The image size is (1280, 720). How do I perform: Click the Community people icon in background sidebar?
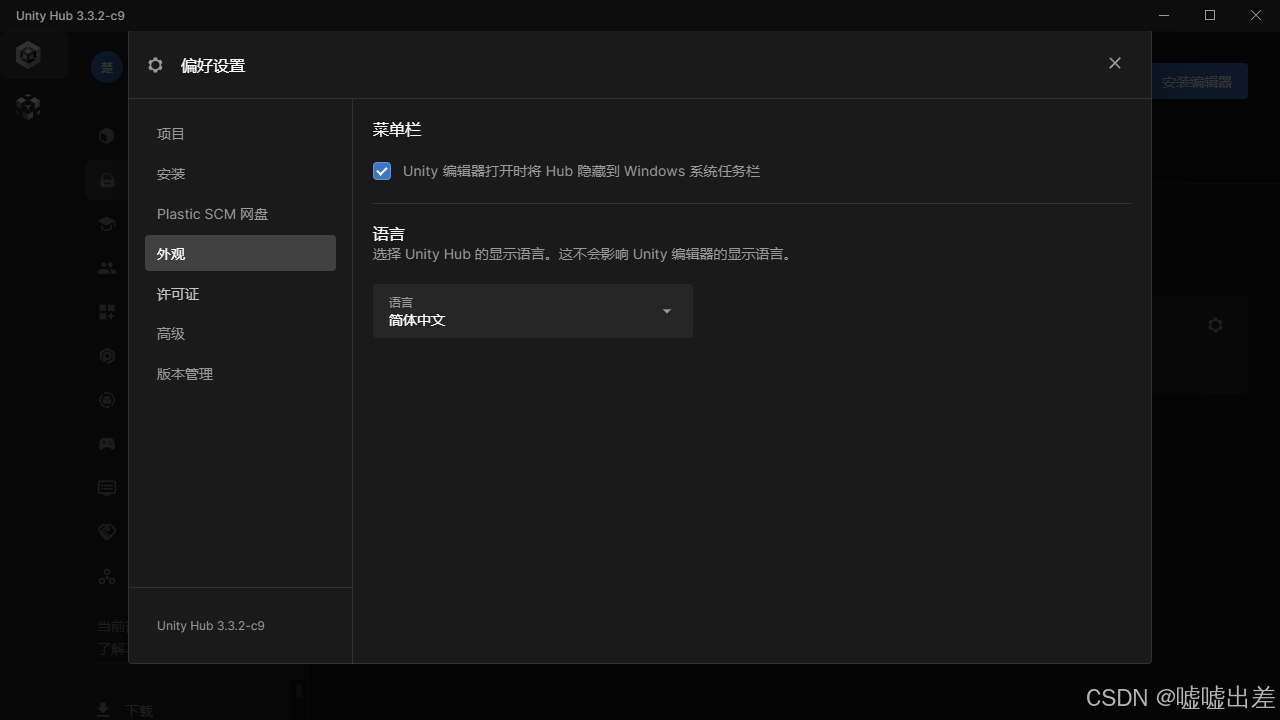(107, 268)
